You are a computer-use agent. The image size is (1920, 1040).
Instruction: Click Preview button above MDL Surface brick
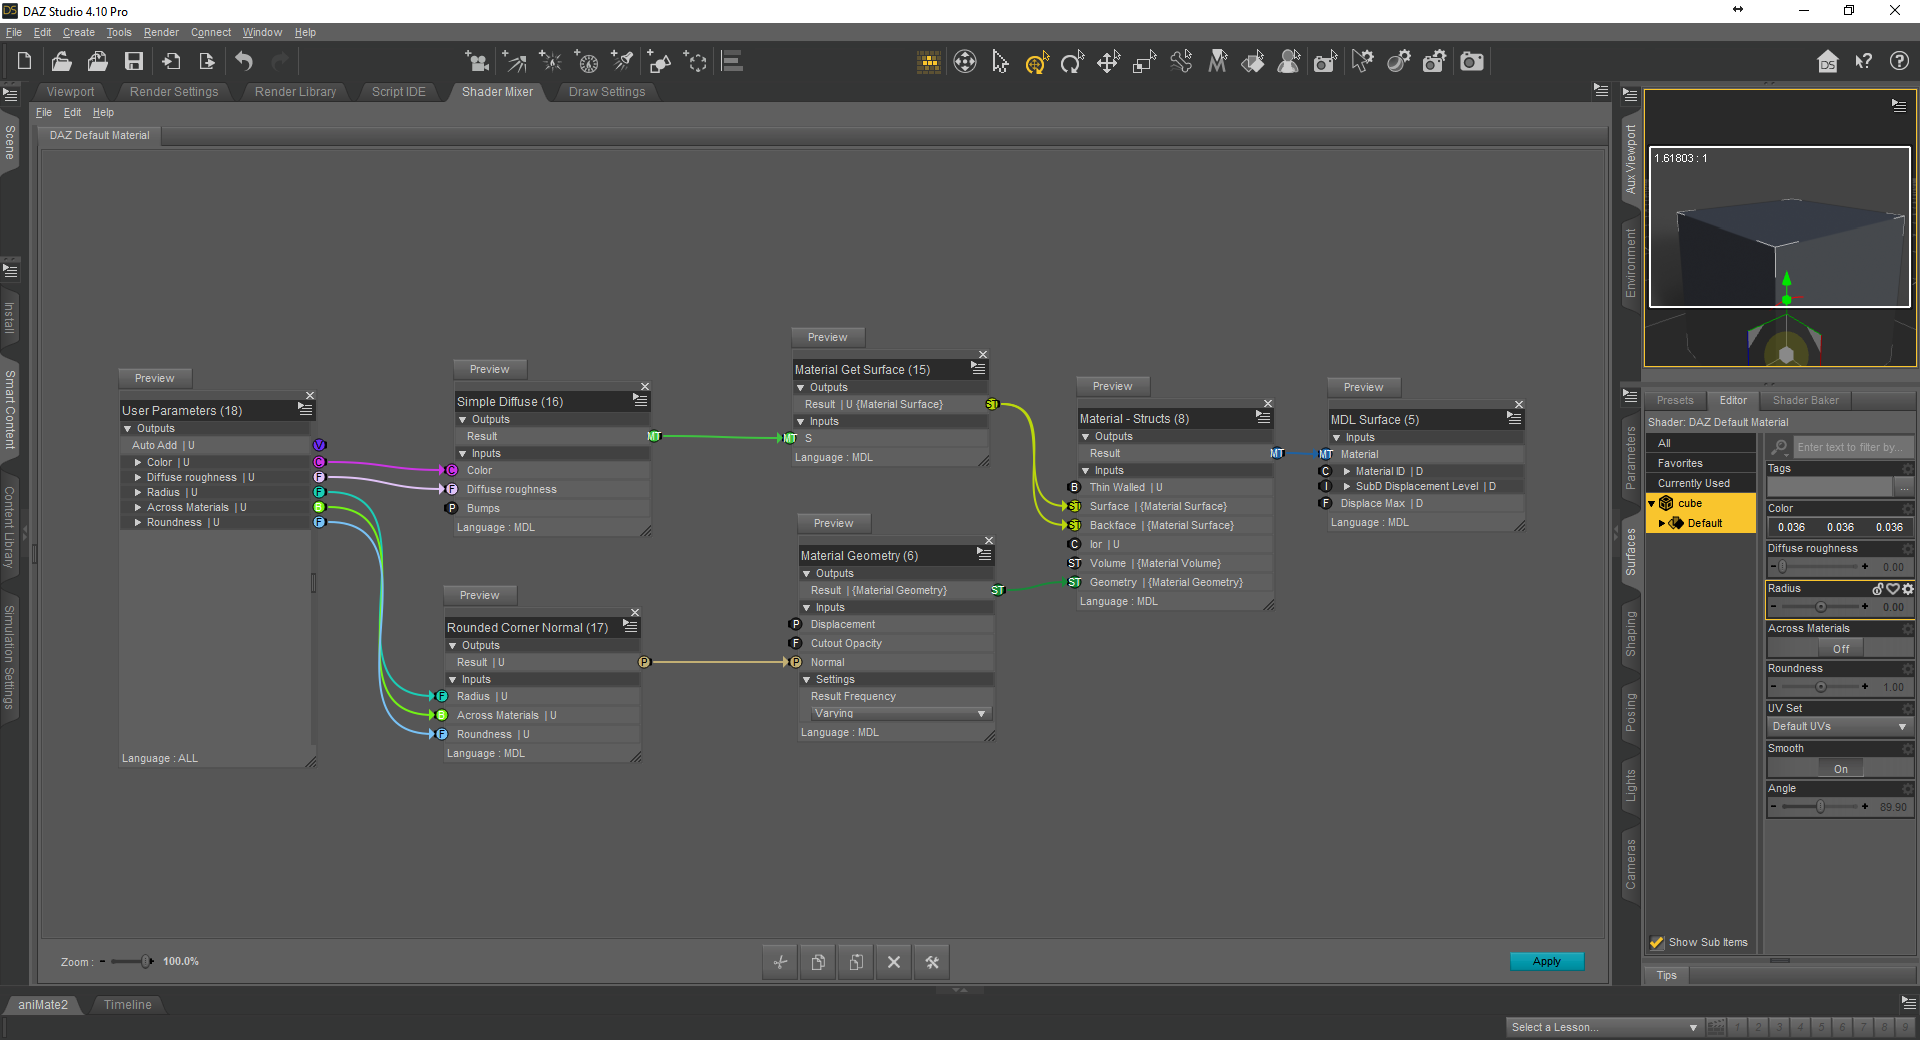1364,387
